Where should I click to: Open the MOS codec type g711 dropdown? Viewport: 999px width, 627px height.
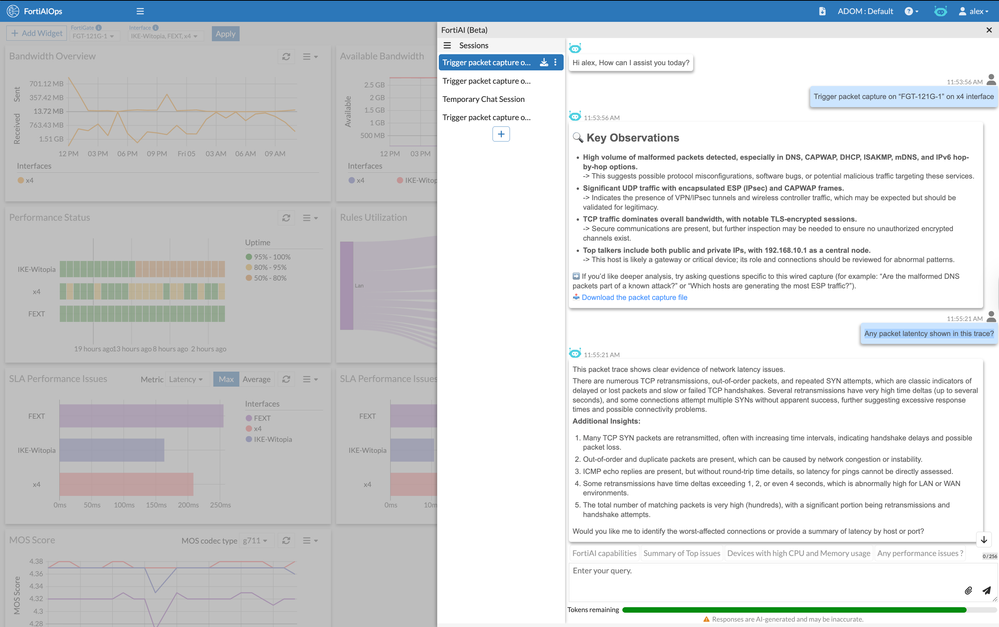[x=254, y=540]
